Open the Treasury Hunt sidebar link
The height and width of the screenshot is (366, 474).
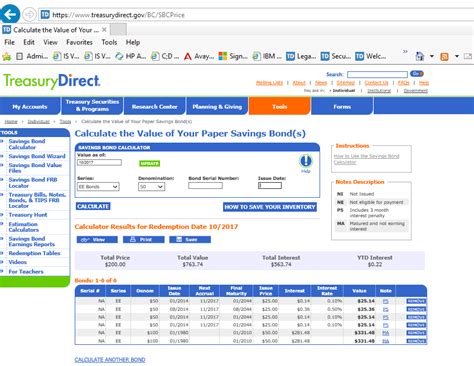click(28, 215)
